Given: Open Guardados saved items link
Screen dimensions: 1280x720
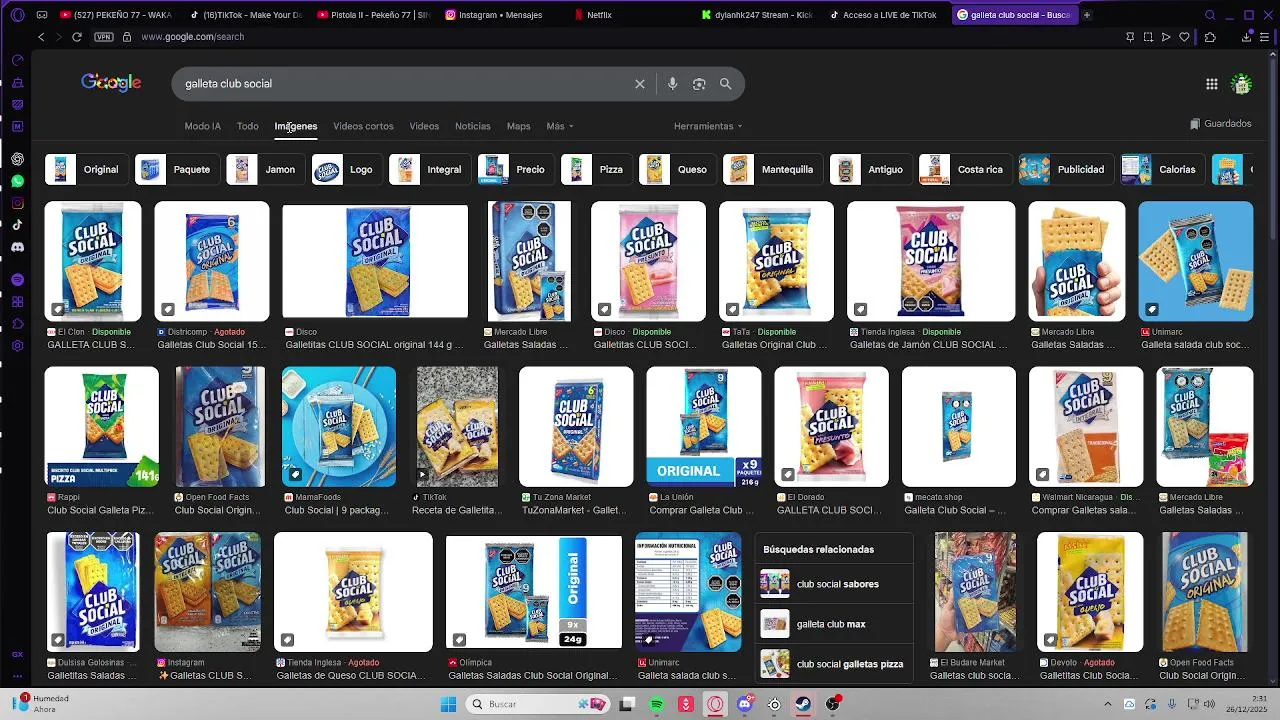Looking at the screenshot, I should tap(1220, 124).
